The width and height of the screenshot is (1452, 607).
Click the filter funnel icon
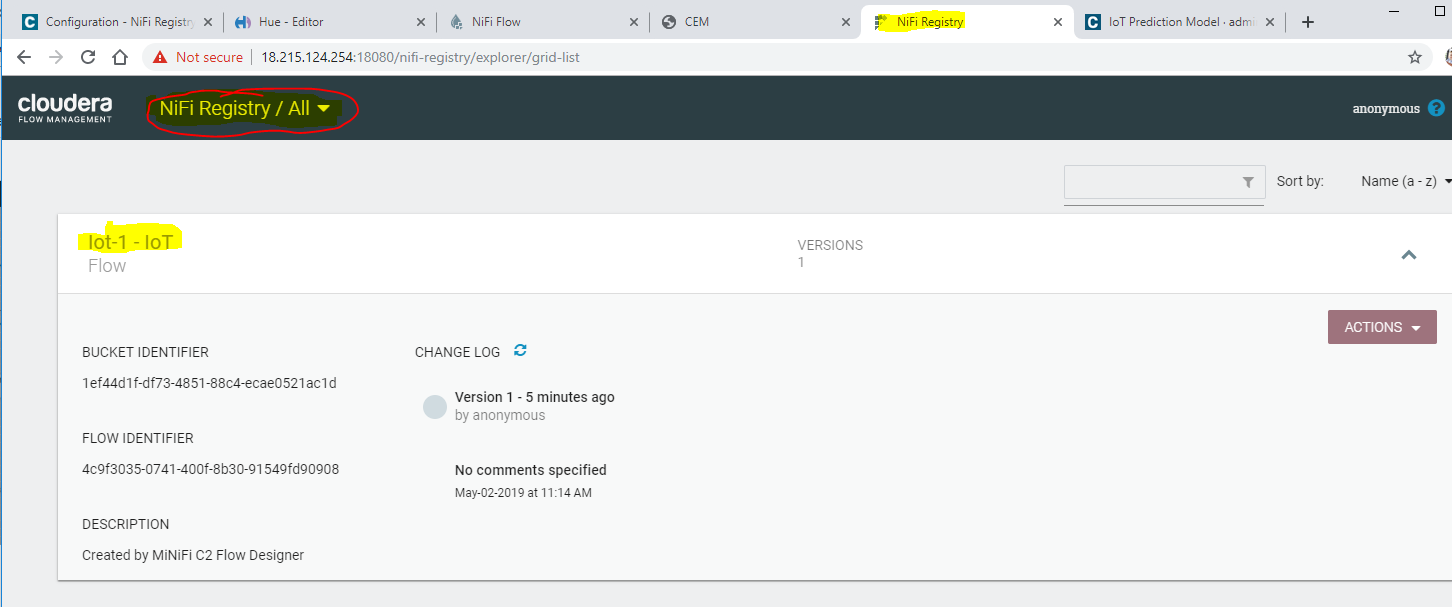click(1248, 182)
